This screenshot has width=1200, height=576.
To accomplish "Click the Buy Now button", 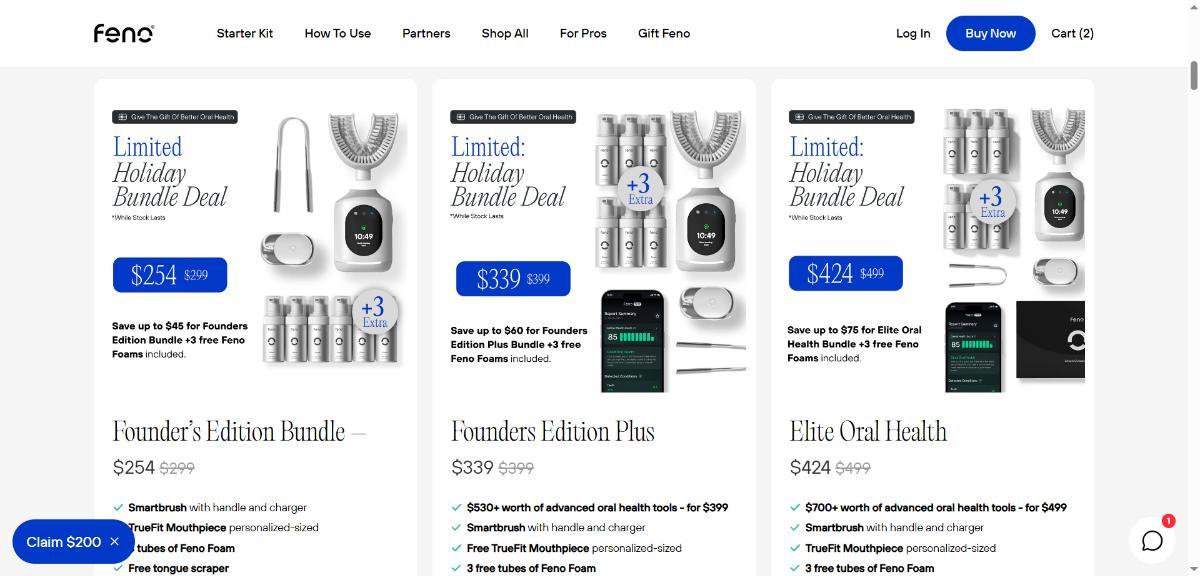I will click(990, 34).
